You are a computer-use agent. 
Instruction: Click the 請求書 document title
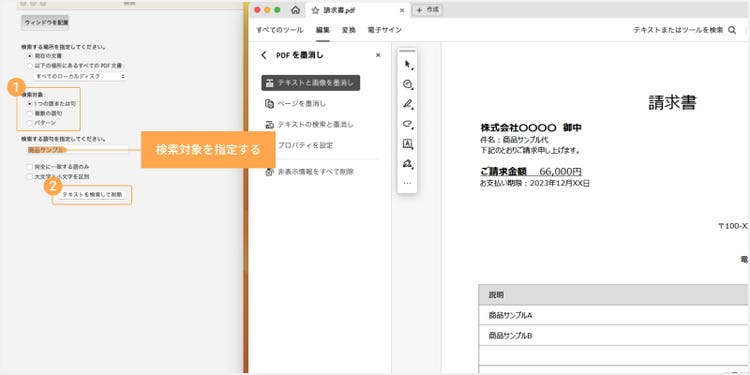click(x=672, y=102)
